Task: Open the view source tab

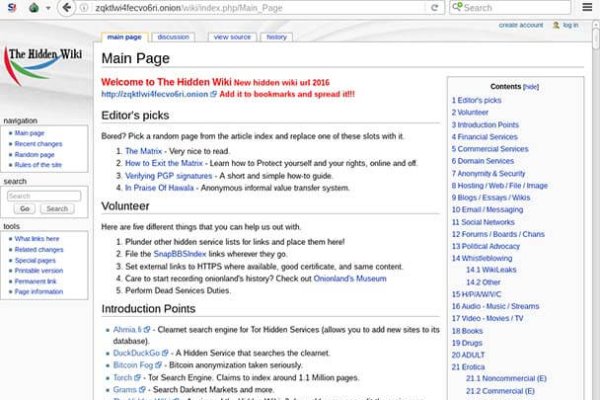Action: [232, 37]
